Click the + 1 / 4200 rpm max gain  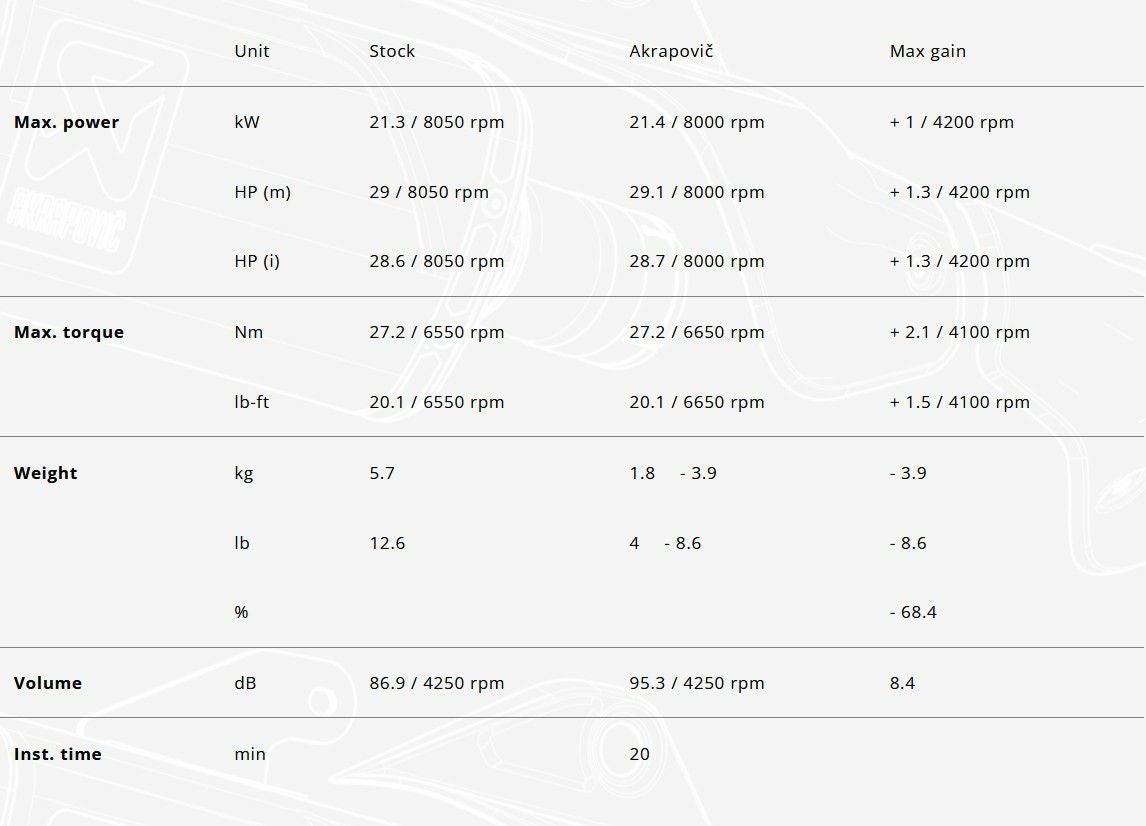pos(951,122)
